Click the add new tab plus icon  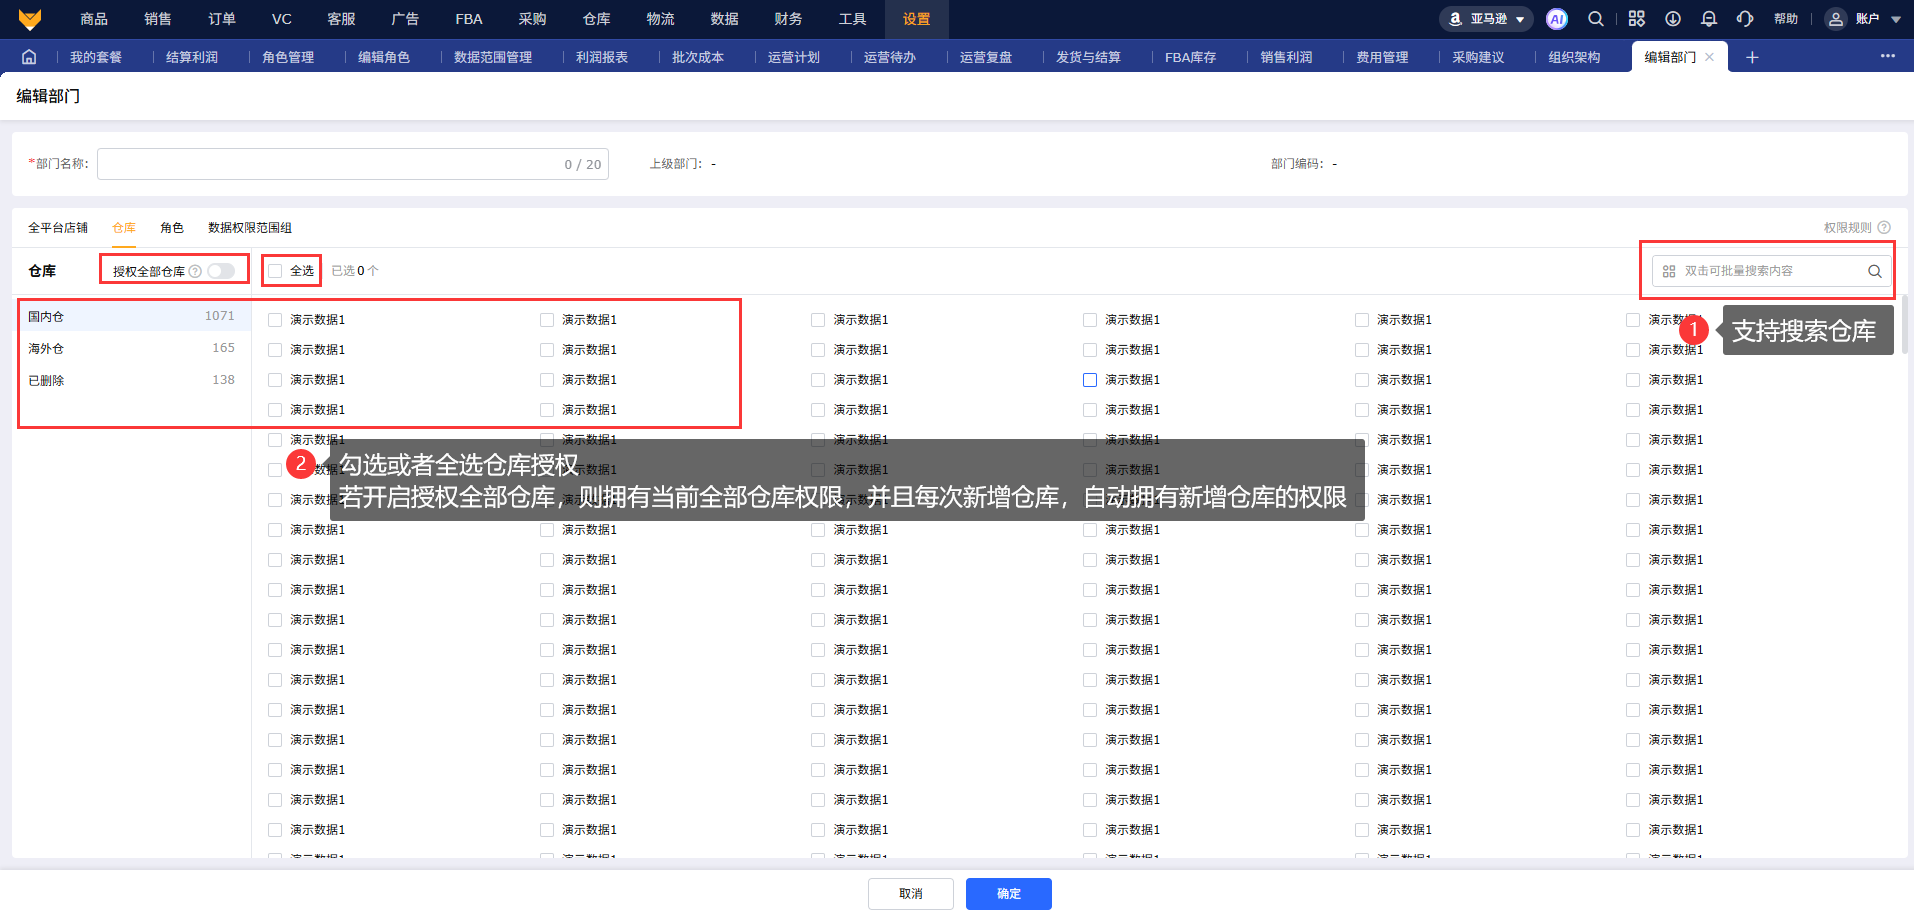(1752, 57)
